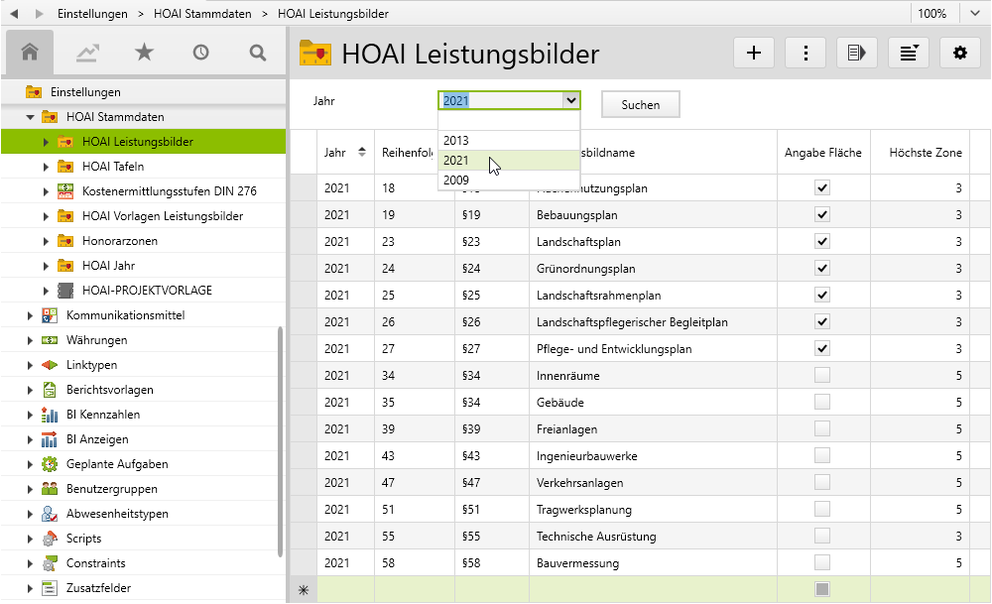This screenshot has width=992, height=604.
Task: Click the Berichtsvorlagen document icon
Action: (x=49, y=390)
